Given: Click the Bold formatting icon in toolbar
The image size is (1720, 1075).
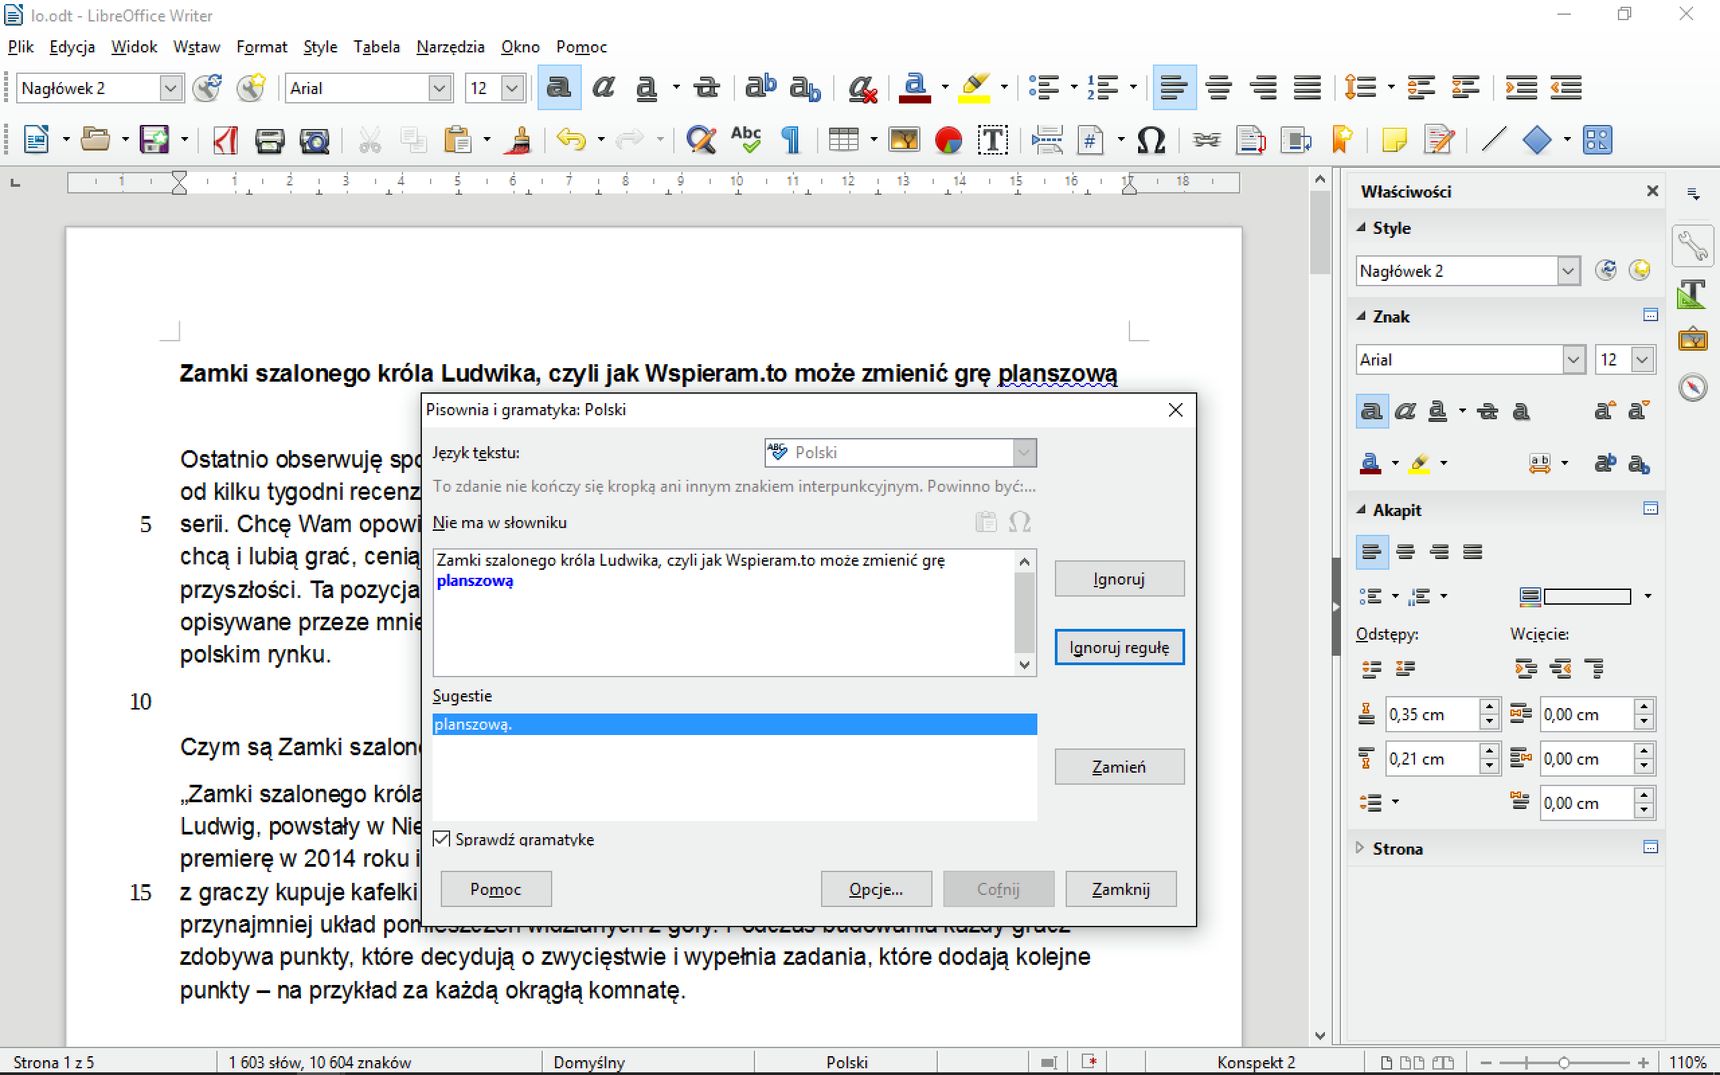Looking at the screenshot, I should 559,88.
